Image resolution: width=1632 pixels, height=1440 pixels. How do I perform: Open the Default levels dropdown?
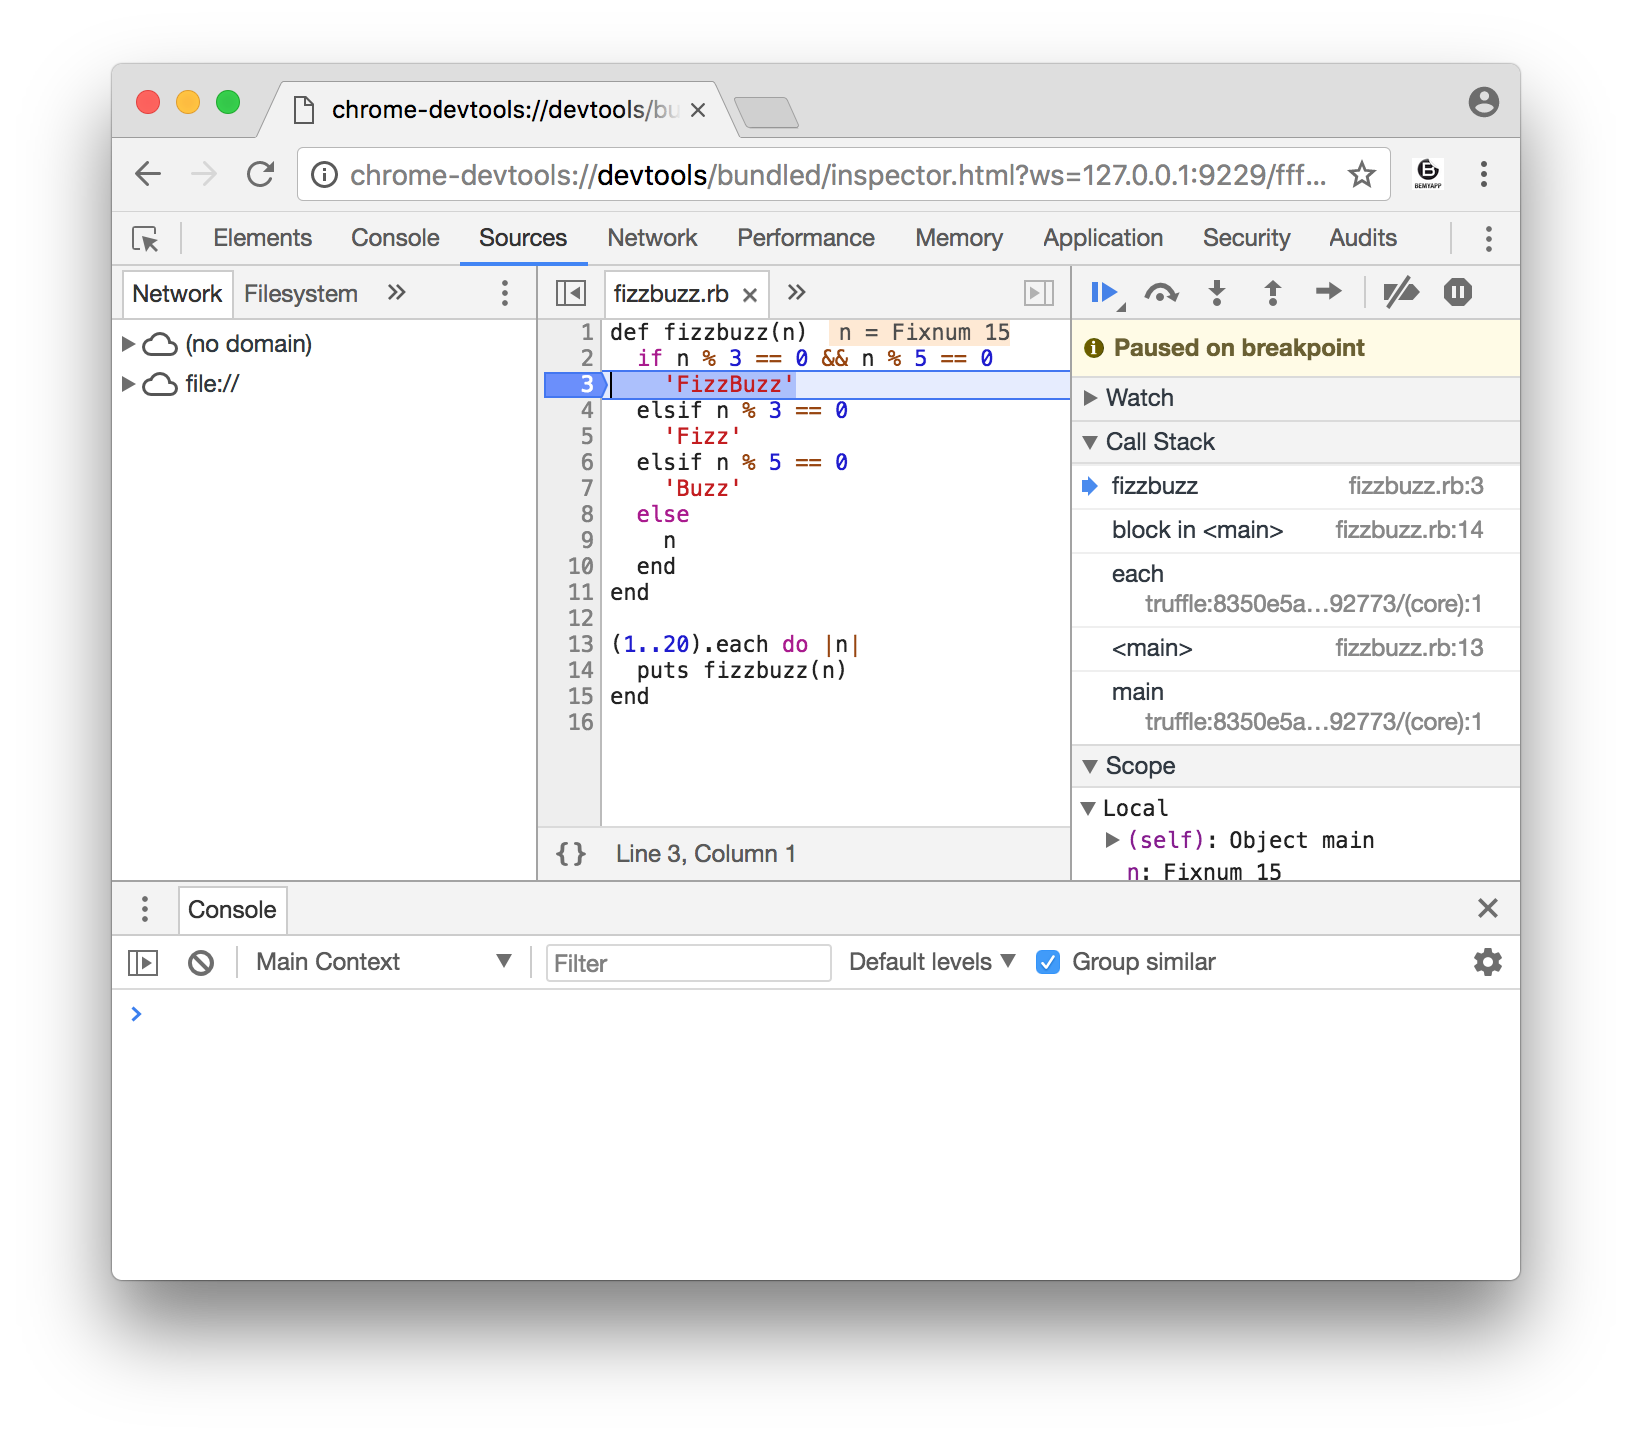(x=930, y=962)
